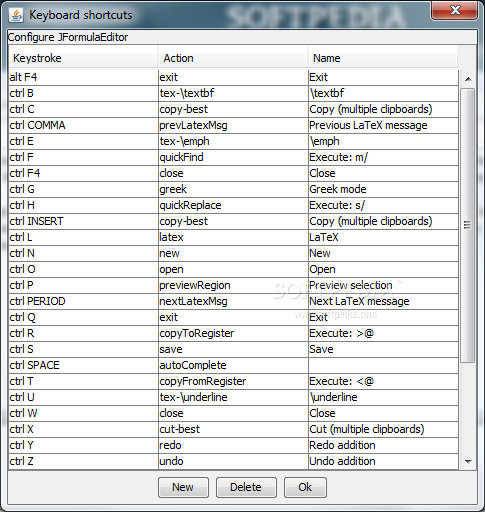
Task: Click the tex-\emph action cell
Action: pos(233,141)
